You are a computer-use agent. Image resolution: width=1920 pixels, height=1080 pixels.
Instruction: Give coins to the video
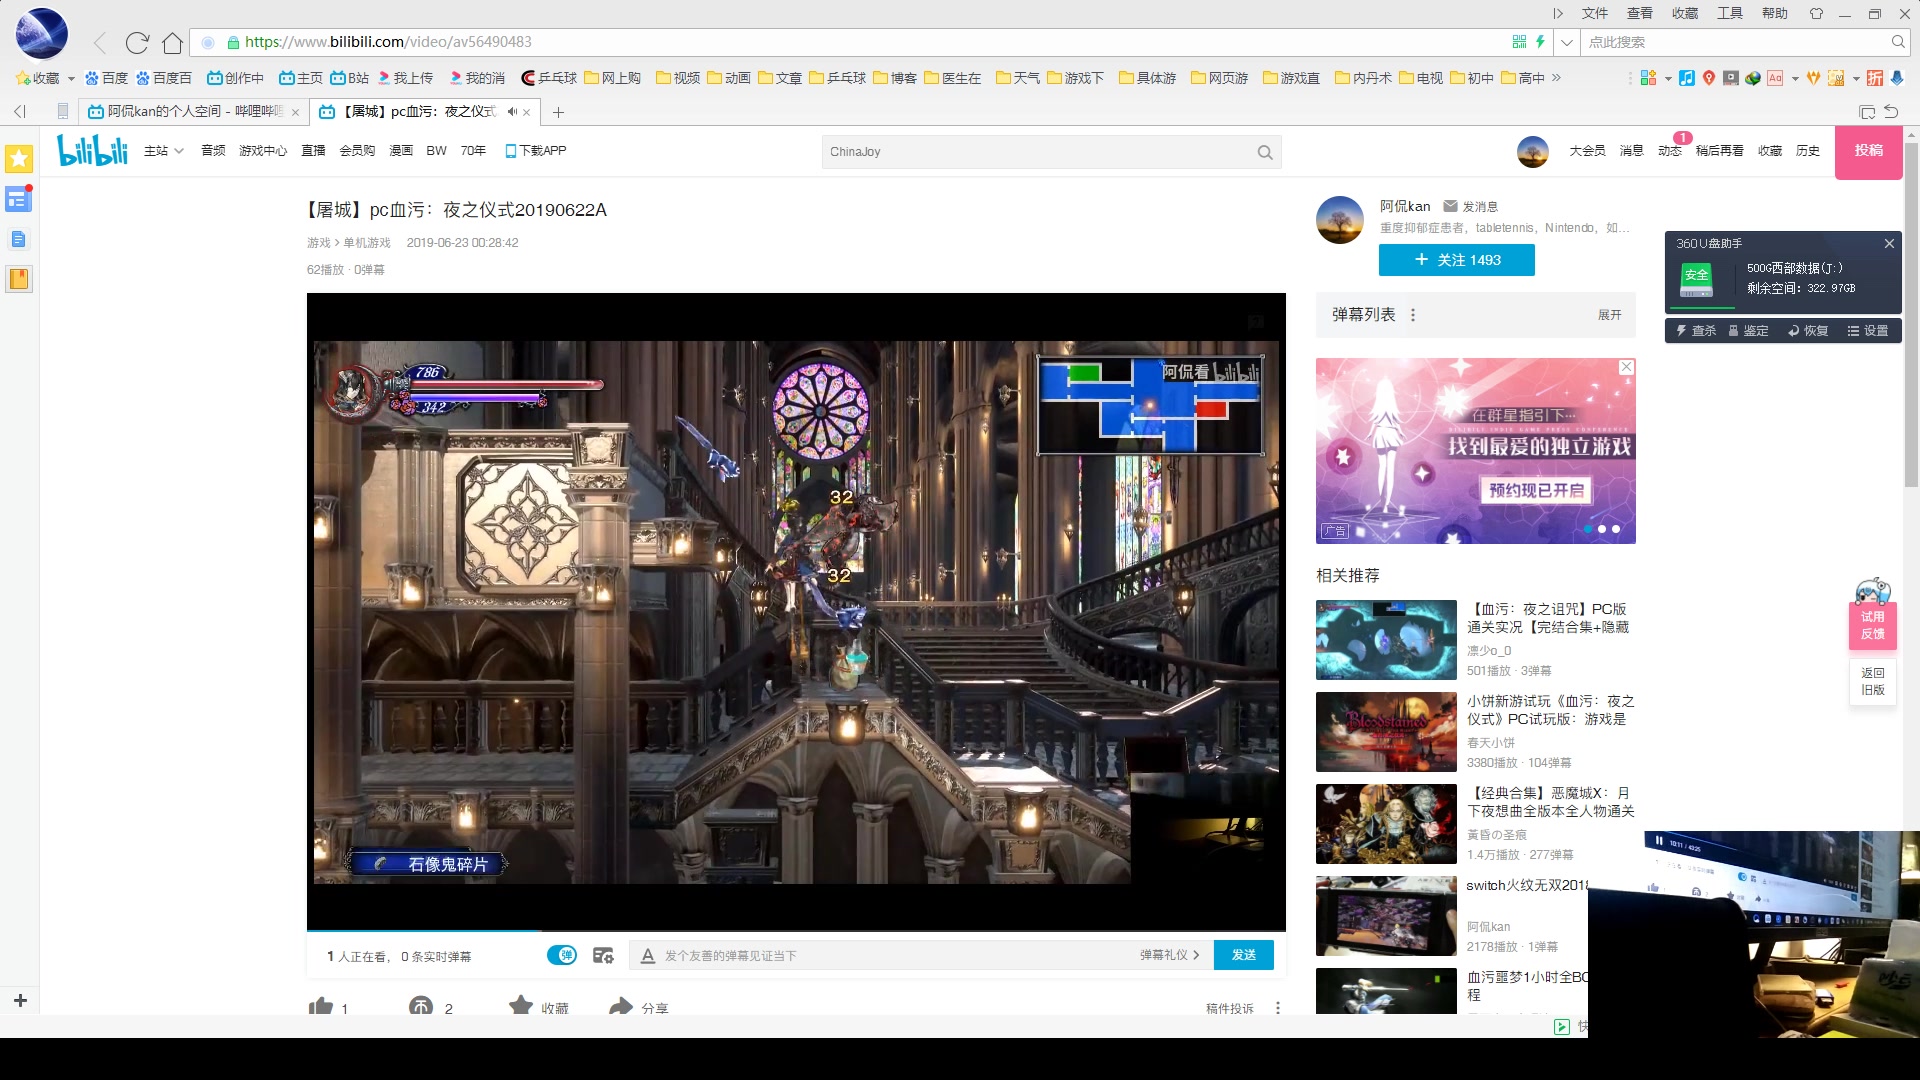click(421, 1007)
